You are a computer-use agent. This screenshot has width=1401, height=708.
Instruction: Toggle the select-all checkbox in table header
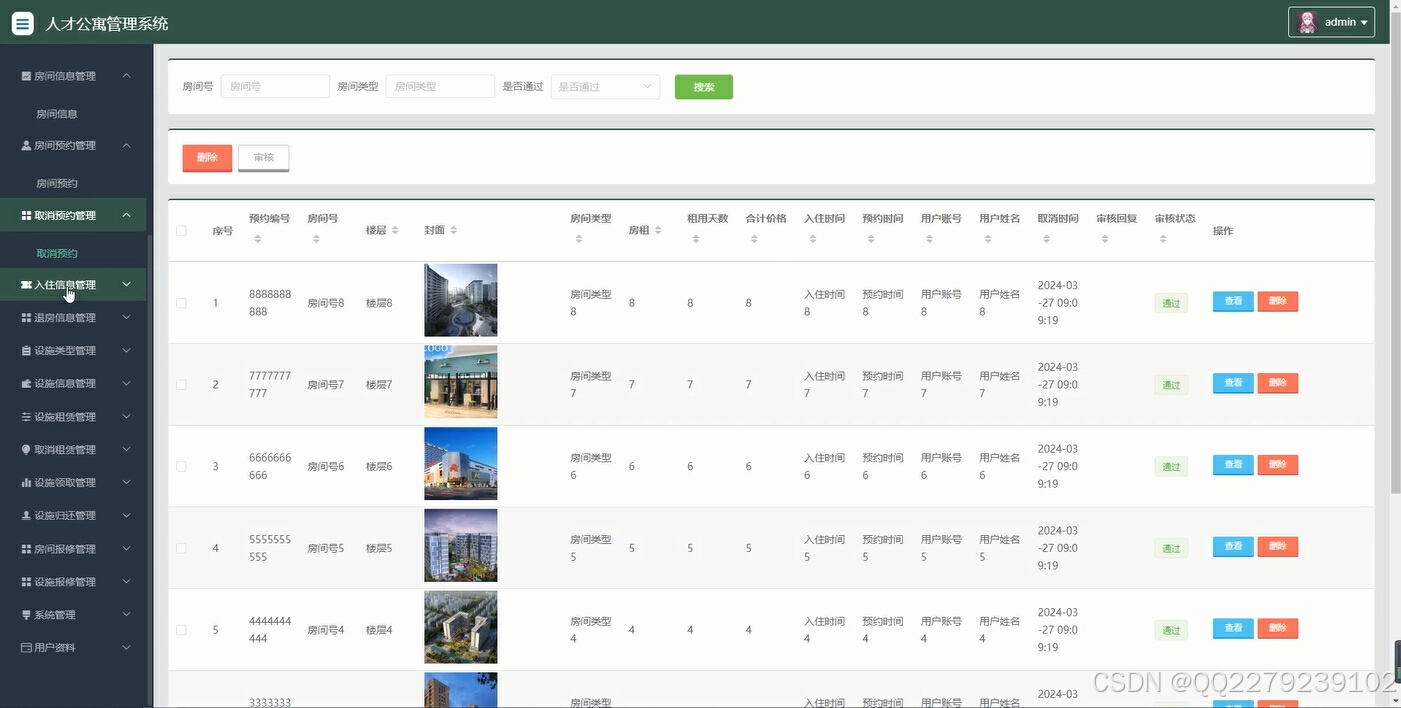coord(181,230)
